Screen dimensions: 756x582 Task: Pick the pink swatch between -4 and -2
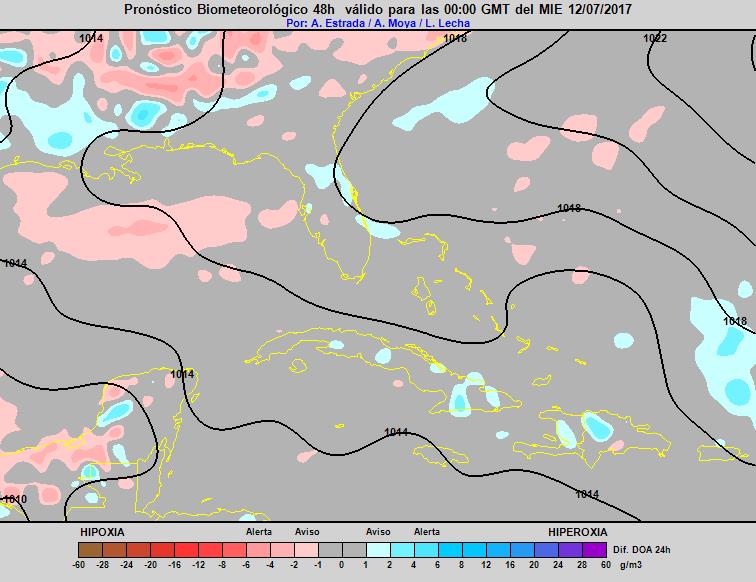pos(283,550)
